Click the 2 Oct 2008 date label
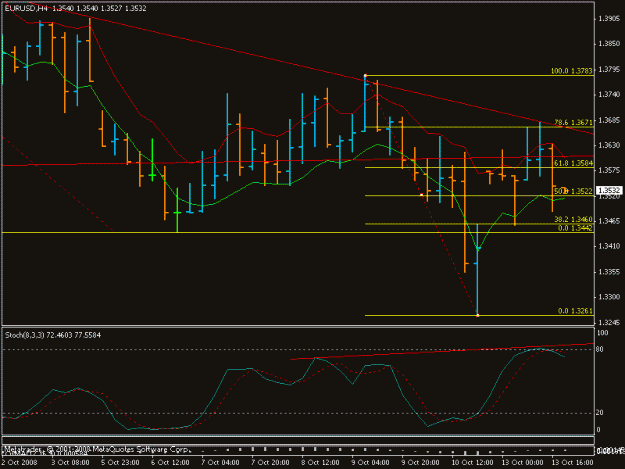This screenshot has height=469, width=625. [x=20, y=463]
